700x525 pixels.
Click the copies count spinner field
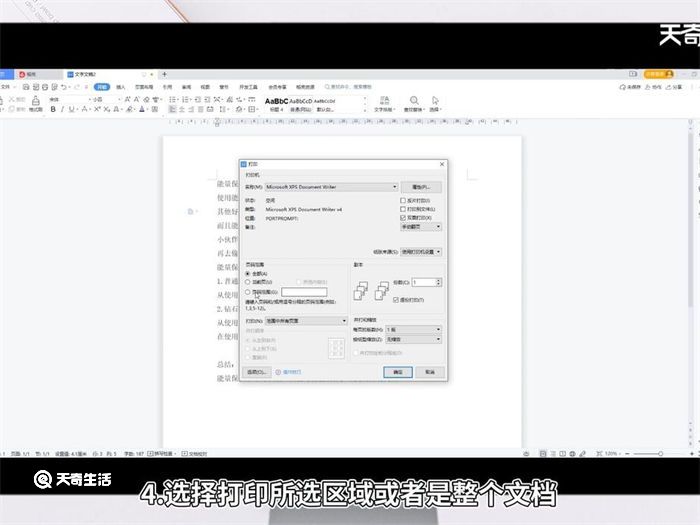[427, 282]
